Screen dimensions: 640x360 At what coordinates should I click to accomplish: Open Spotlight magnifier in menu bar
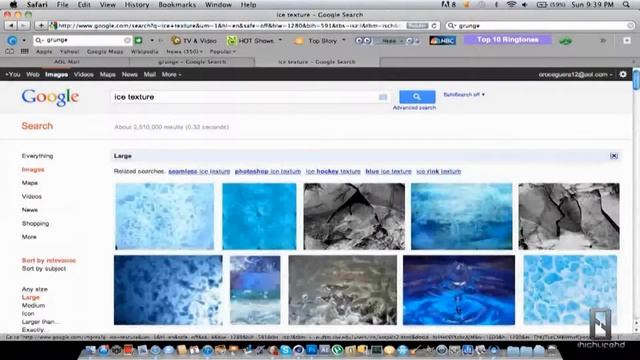pos(626,4)
